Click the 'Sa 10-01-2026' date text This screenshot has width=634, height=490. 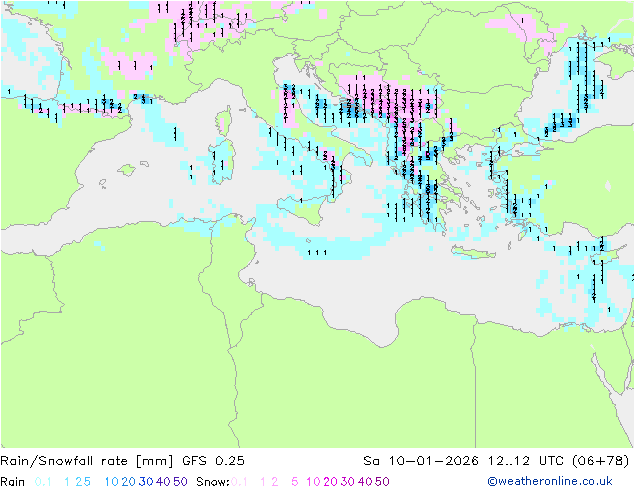tap(421, 460)
